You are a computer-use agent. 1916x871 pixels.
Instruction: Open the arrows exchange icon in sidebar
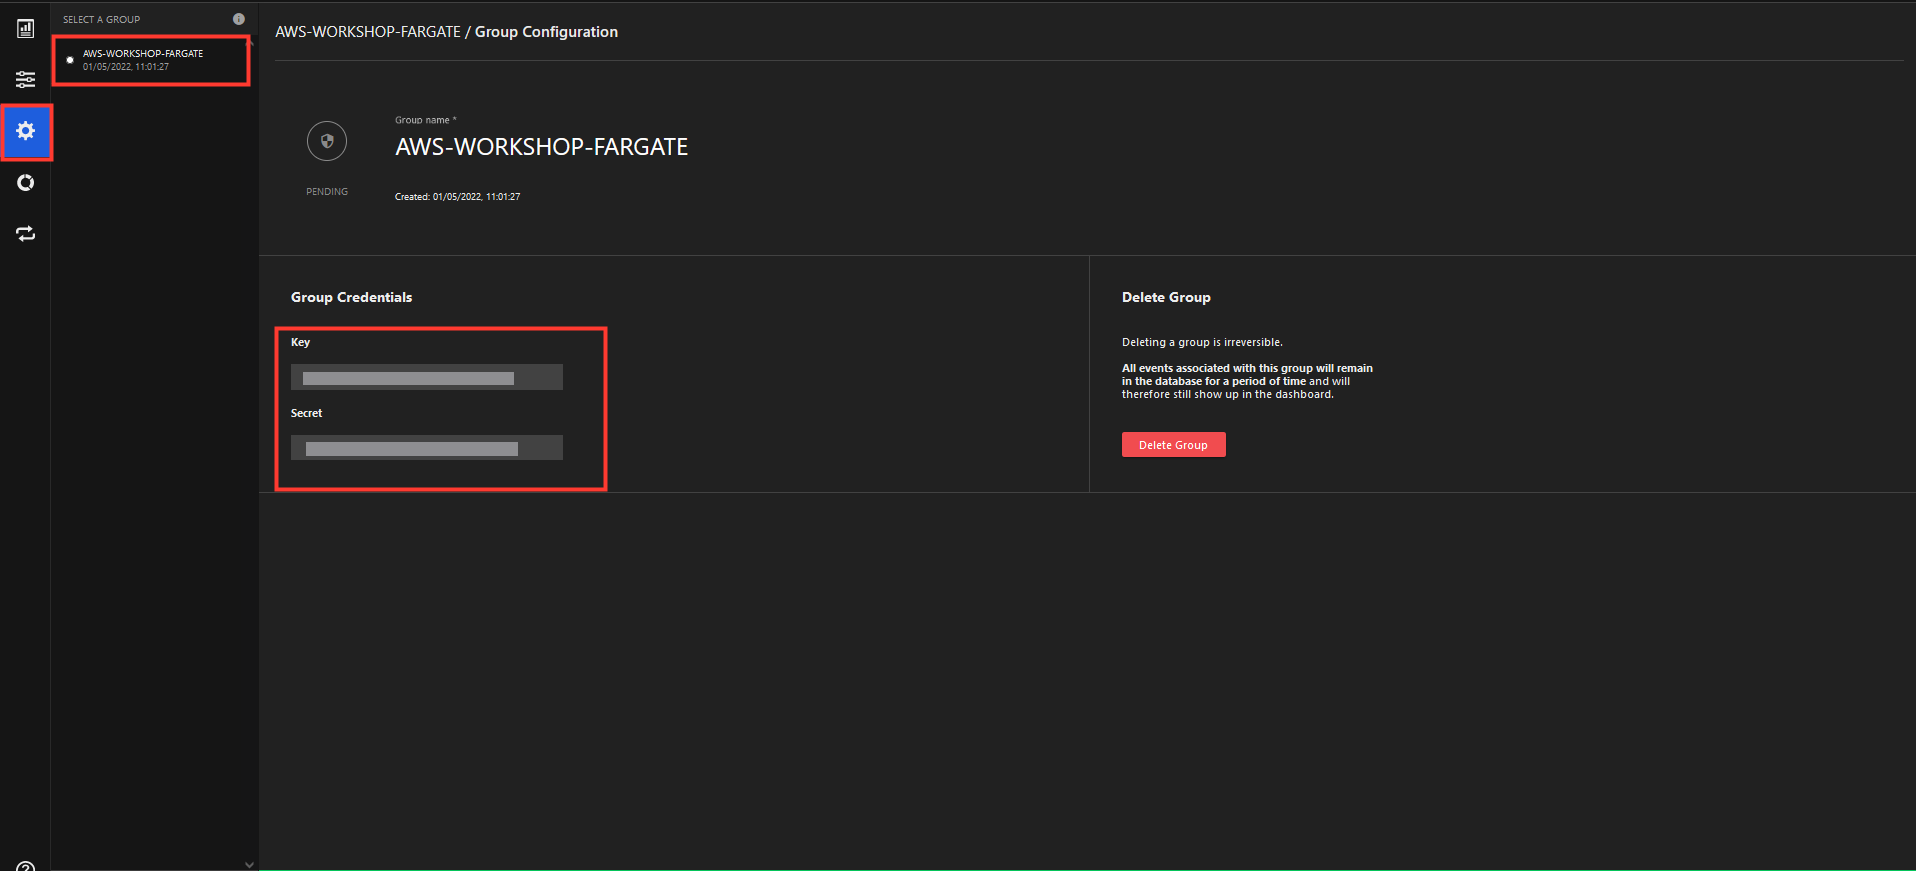pos(26,234)
